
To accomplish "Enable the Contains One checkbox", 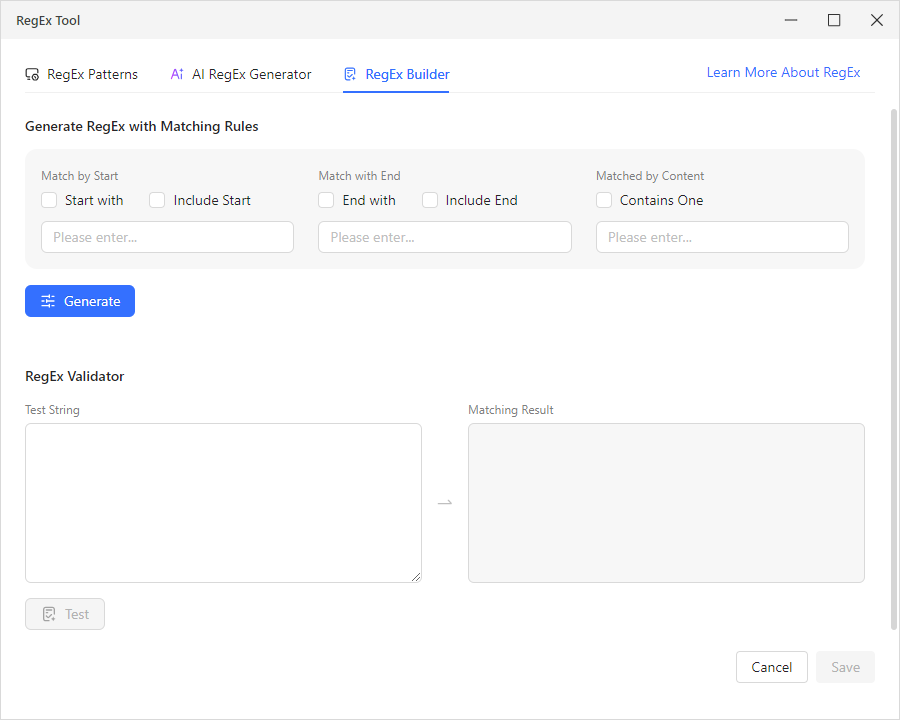I will point(604,200).
